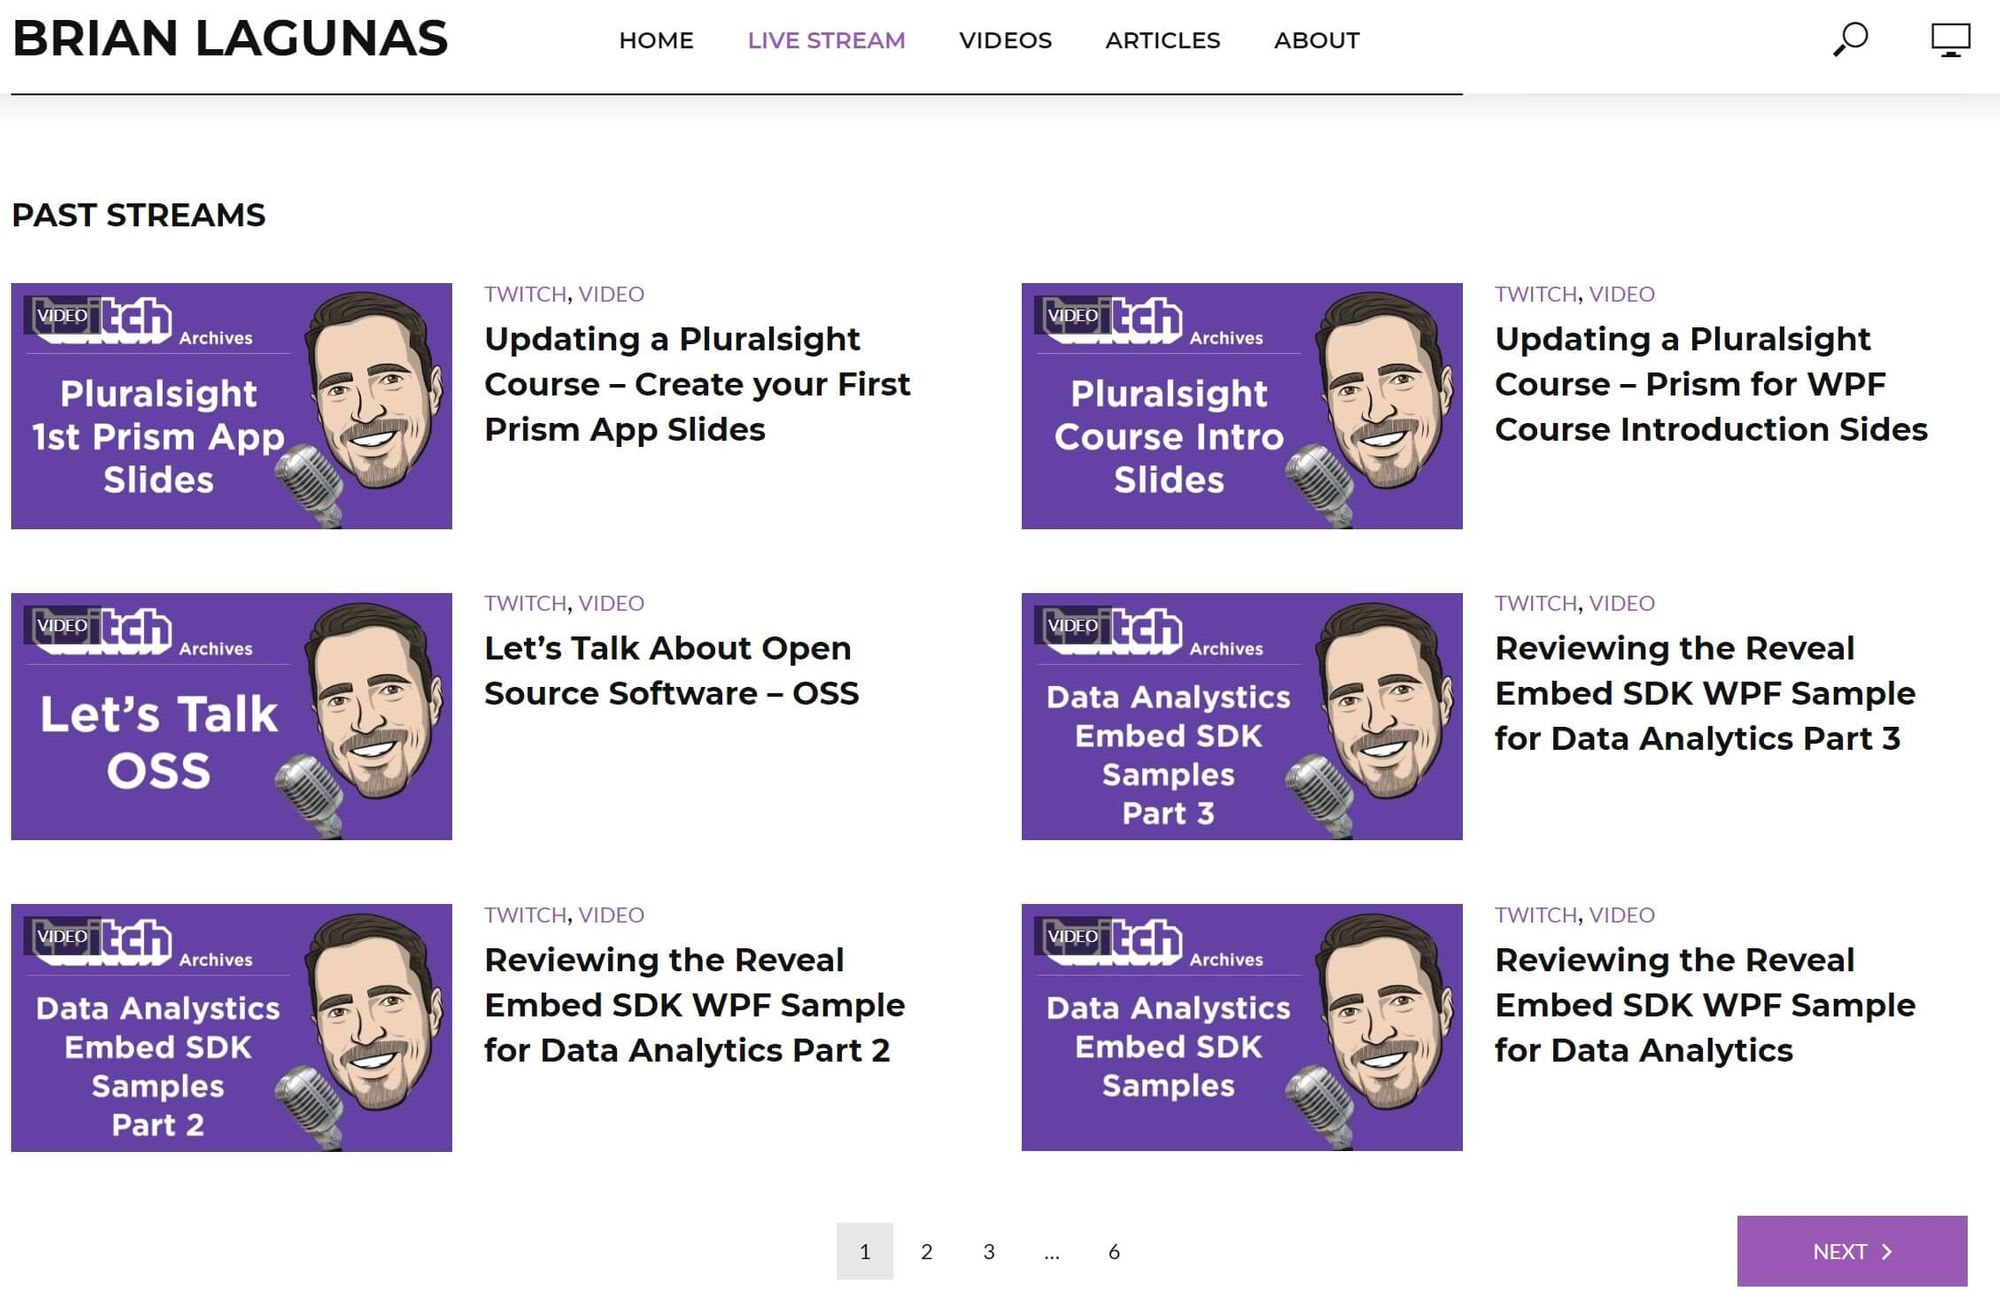The width and height of the screenshot is (2000, 1313).
Task: Open 'Prism for WPF Course Introduction Sides' title
Action: pyautogui.click(x=1711, y=384)
